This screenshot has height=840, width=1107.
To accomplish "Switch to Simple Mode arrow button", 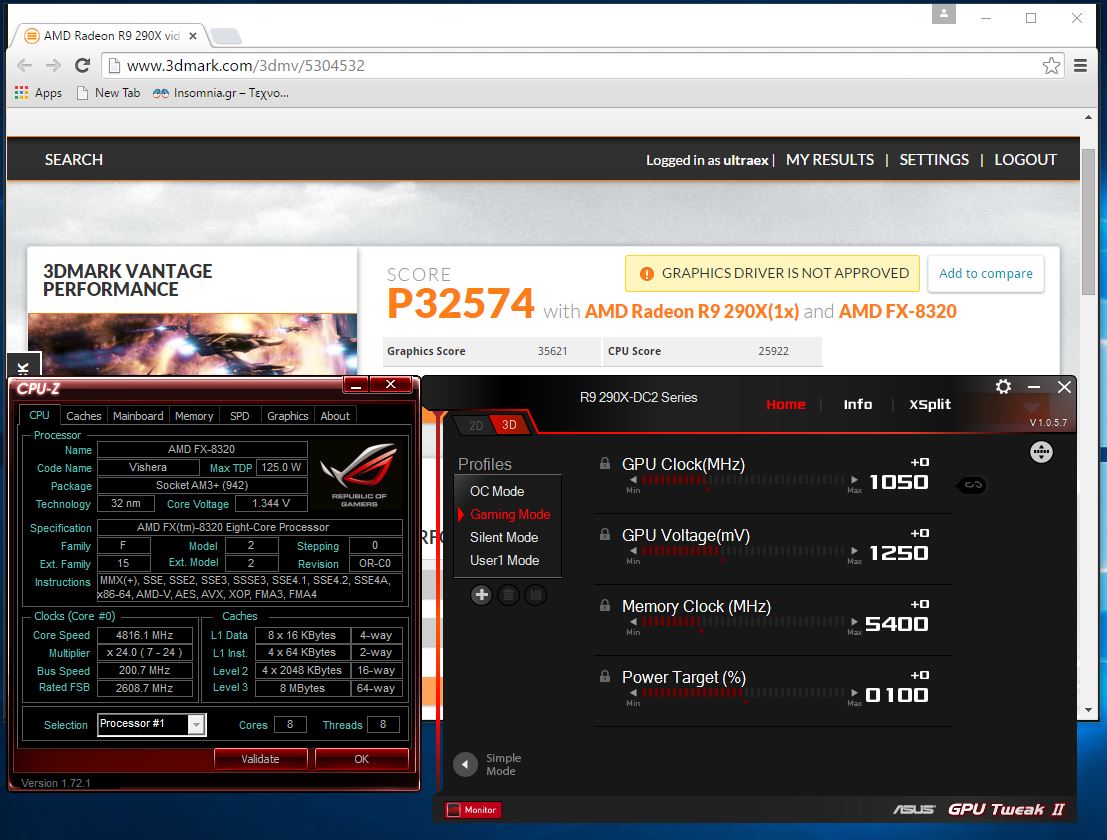I will tap(465, 764).
